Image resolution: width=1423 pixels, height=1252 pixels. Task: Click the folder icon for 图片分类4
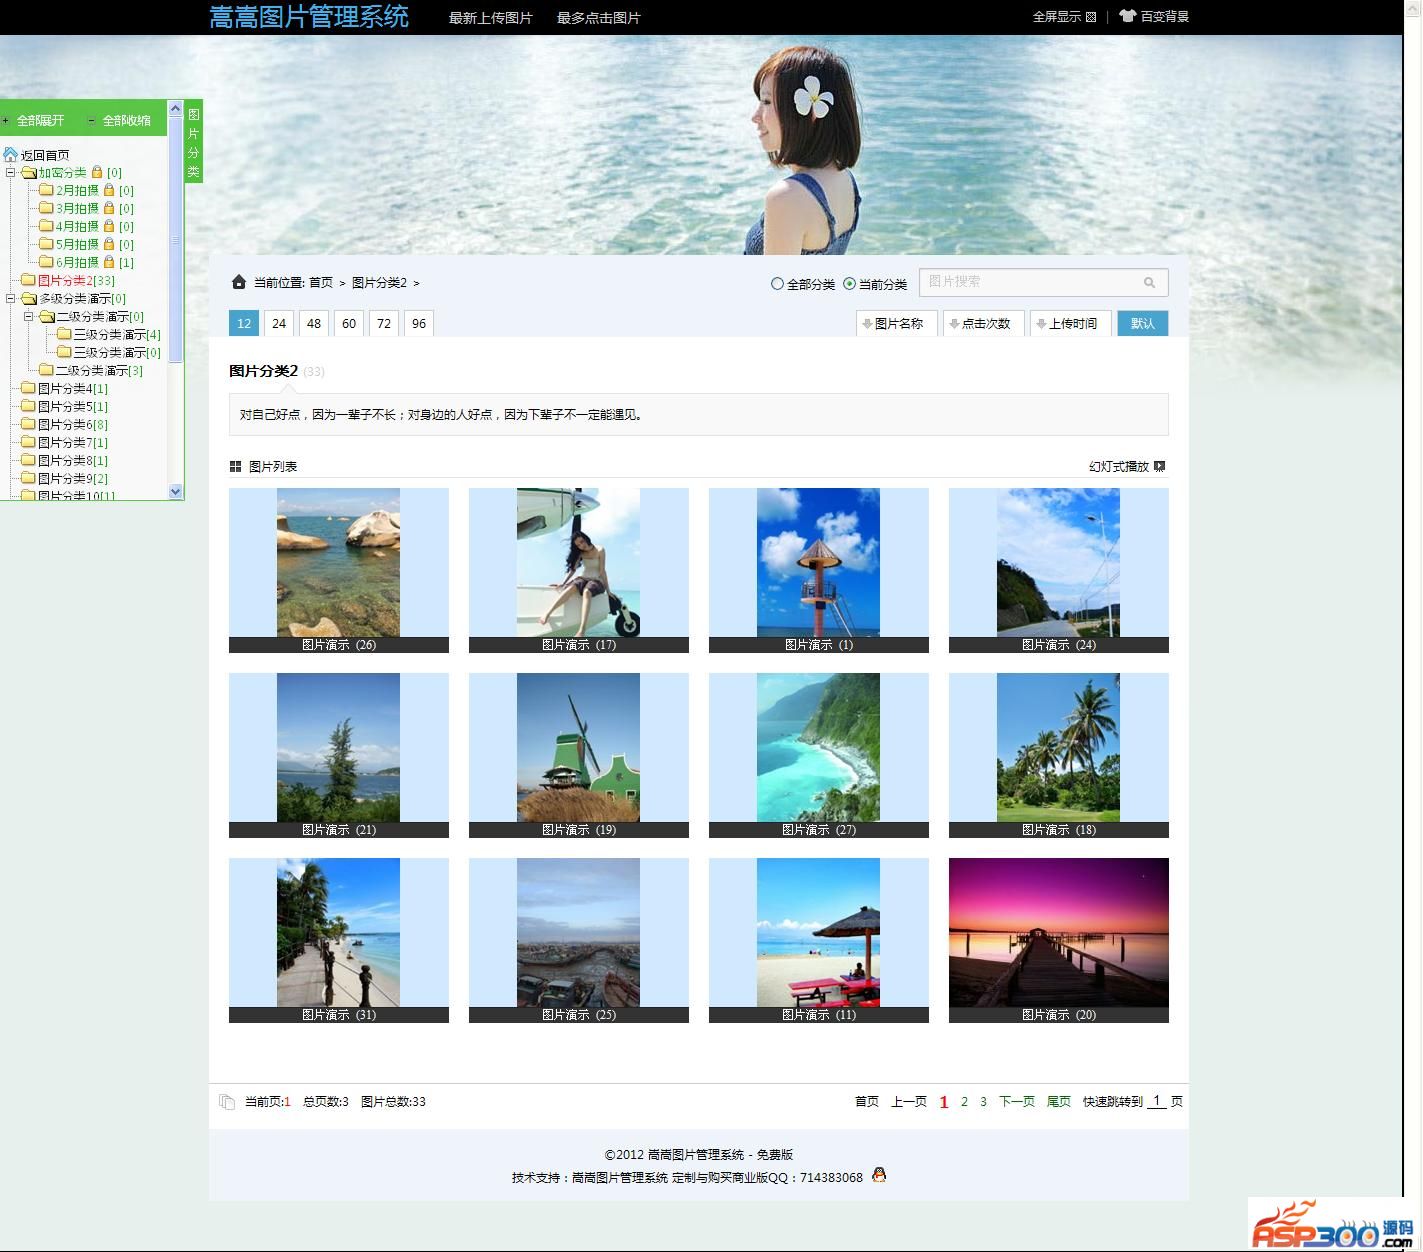pyautogui.click(x=29, y=388)
